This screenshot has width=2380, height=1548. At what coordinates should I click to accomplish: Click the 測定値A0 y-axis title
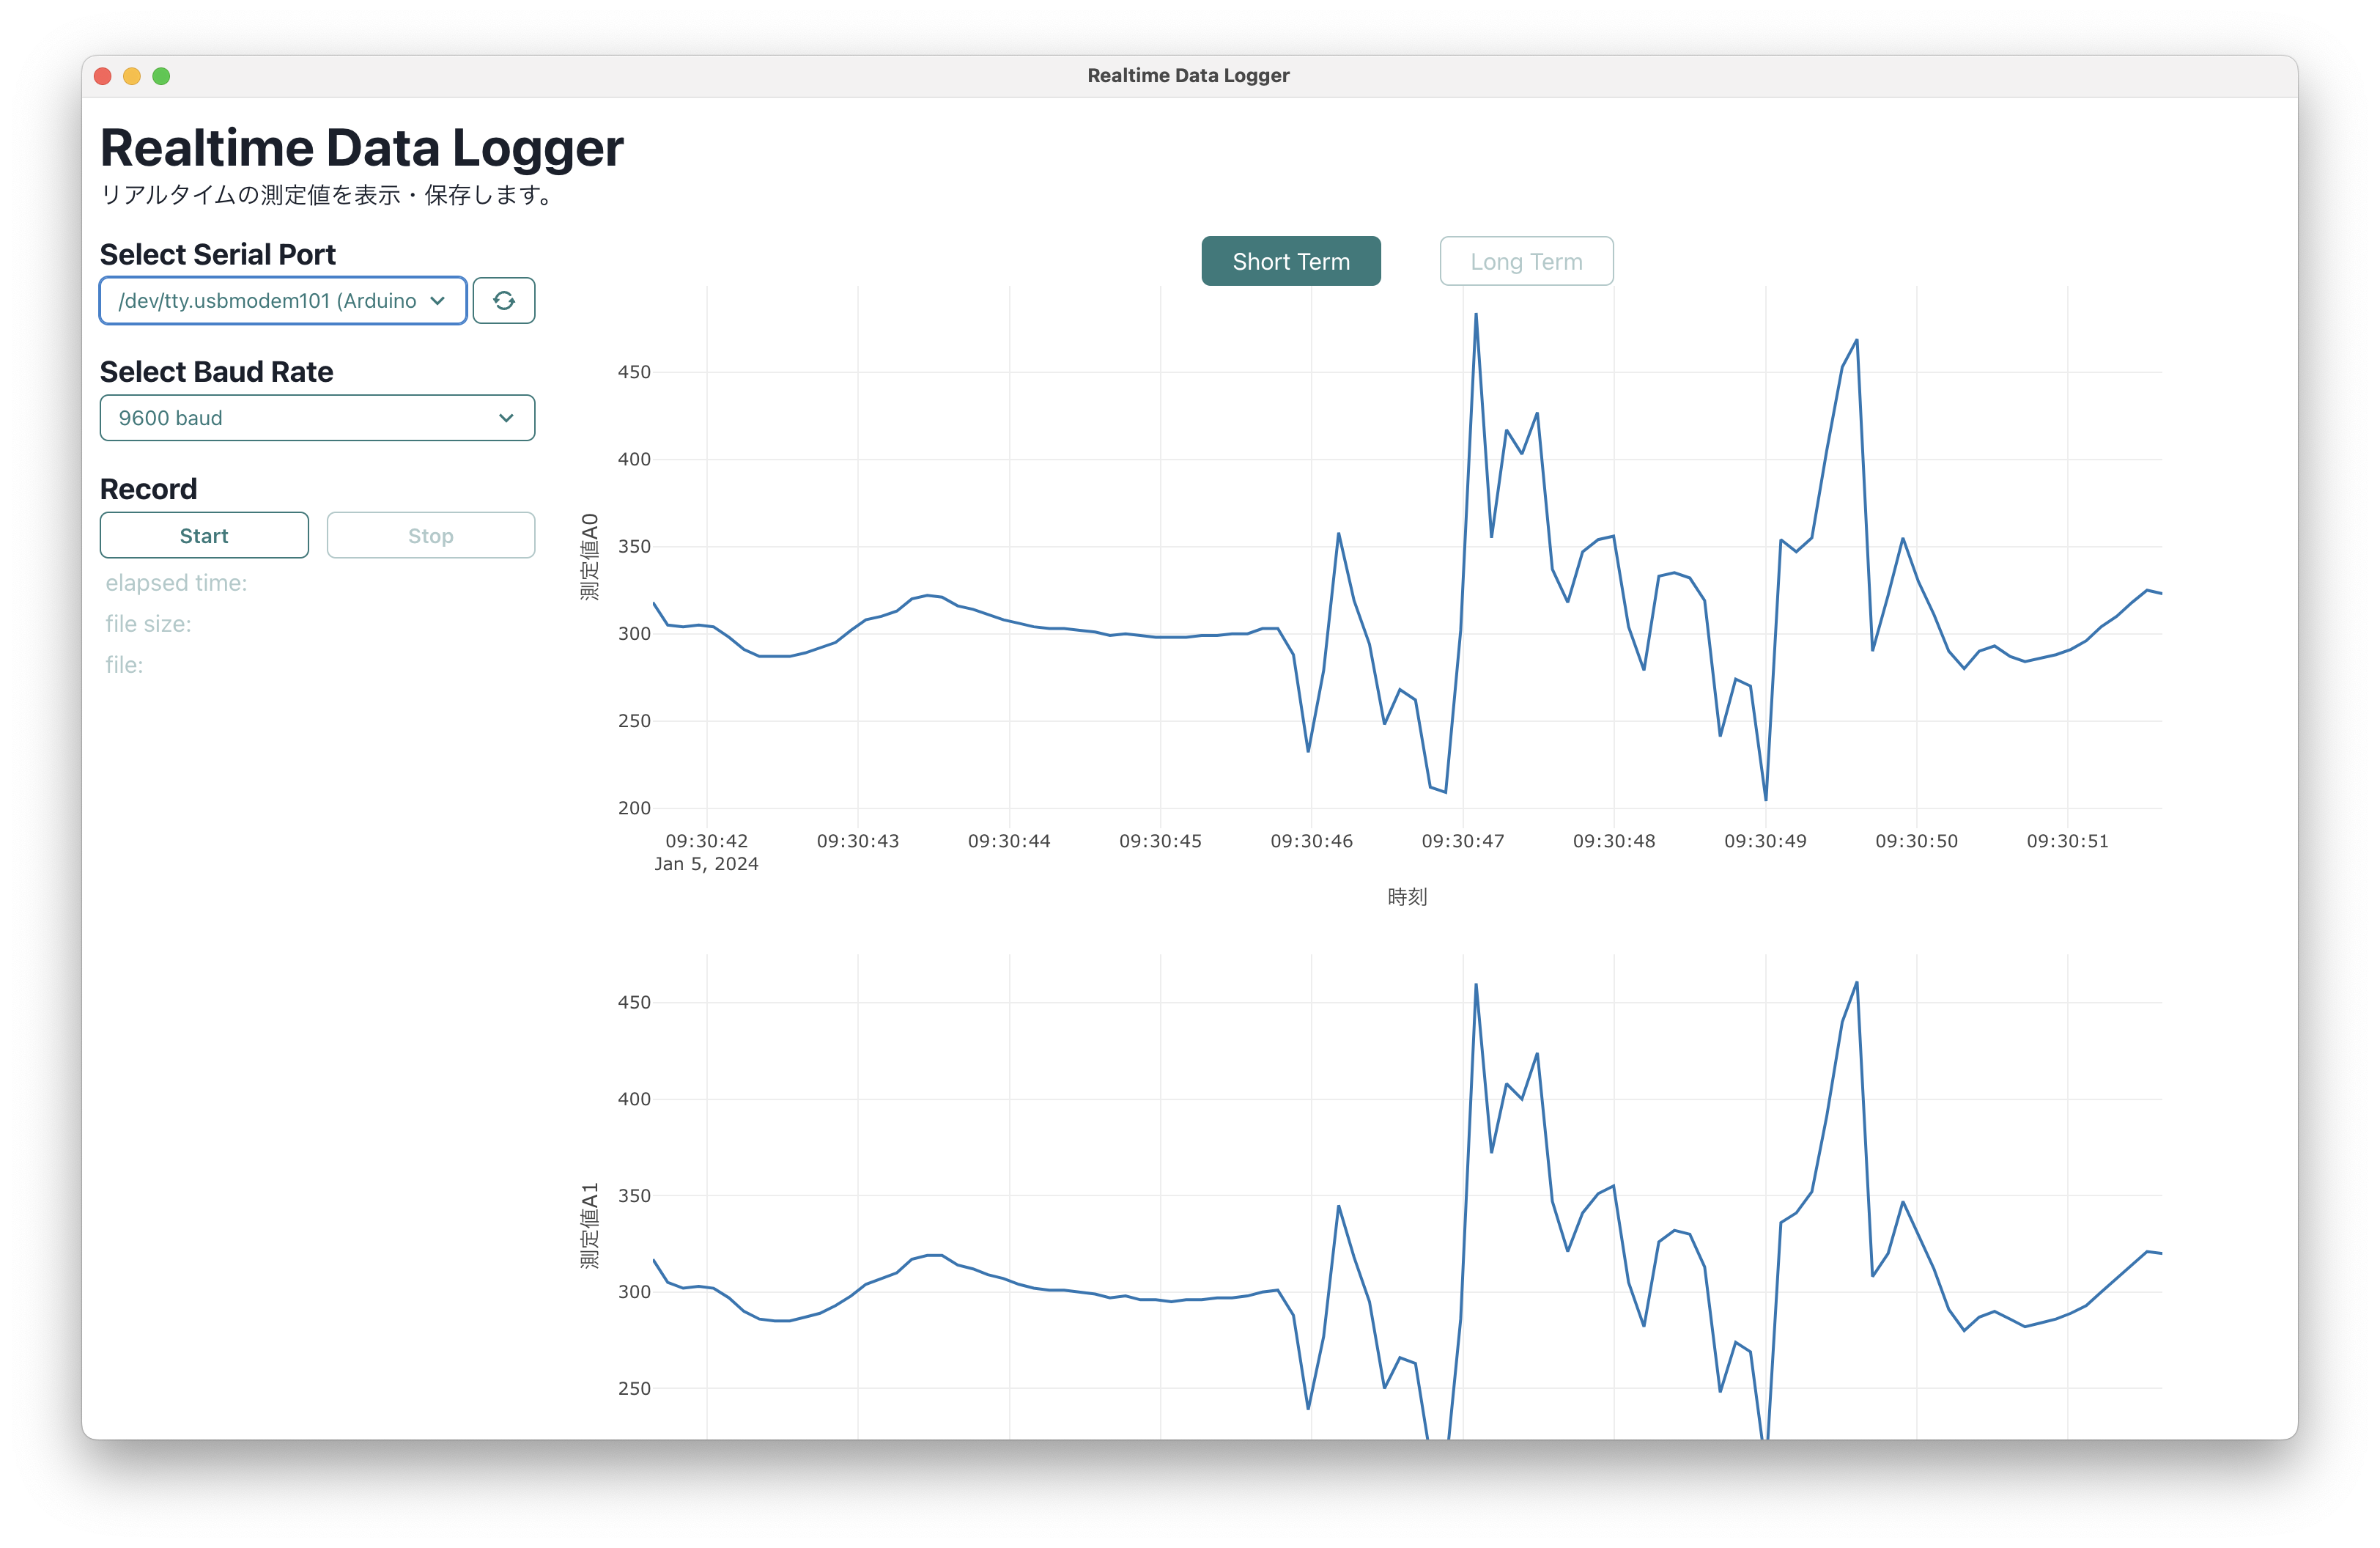pos(589,557)
